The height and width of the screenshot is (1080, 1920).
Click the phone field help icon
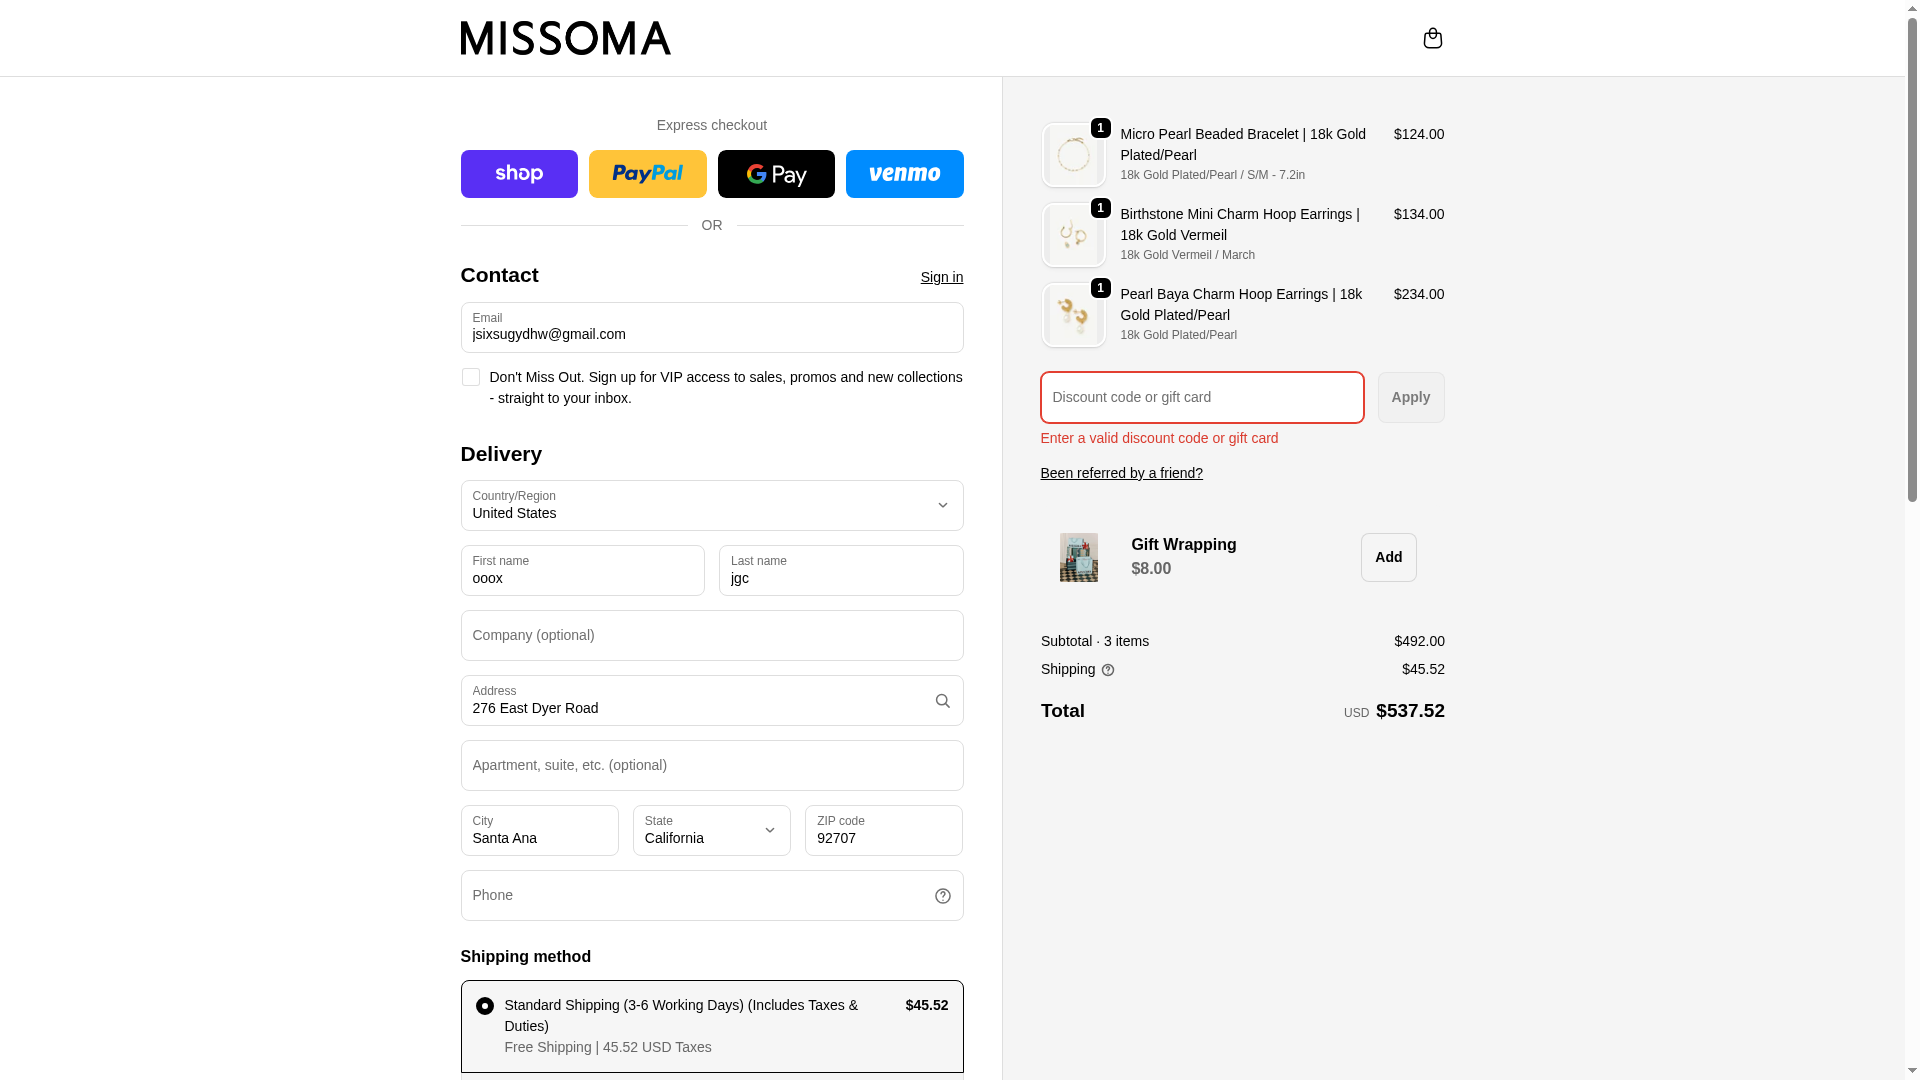942,896
